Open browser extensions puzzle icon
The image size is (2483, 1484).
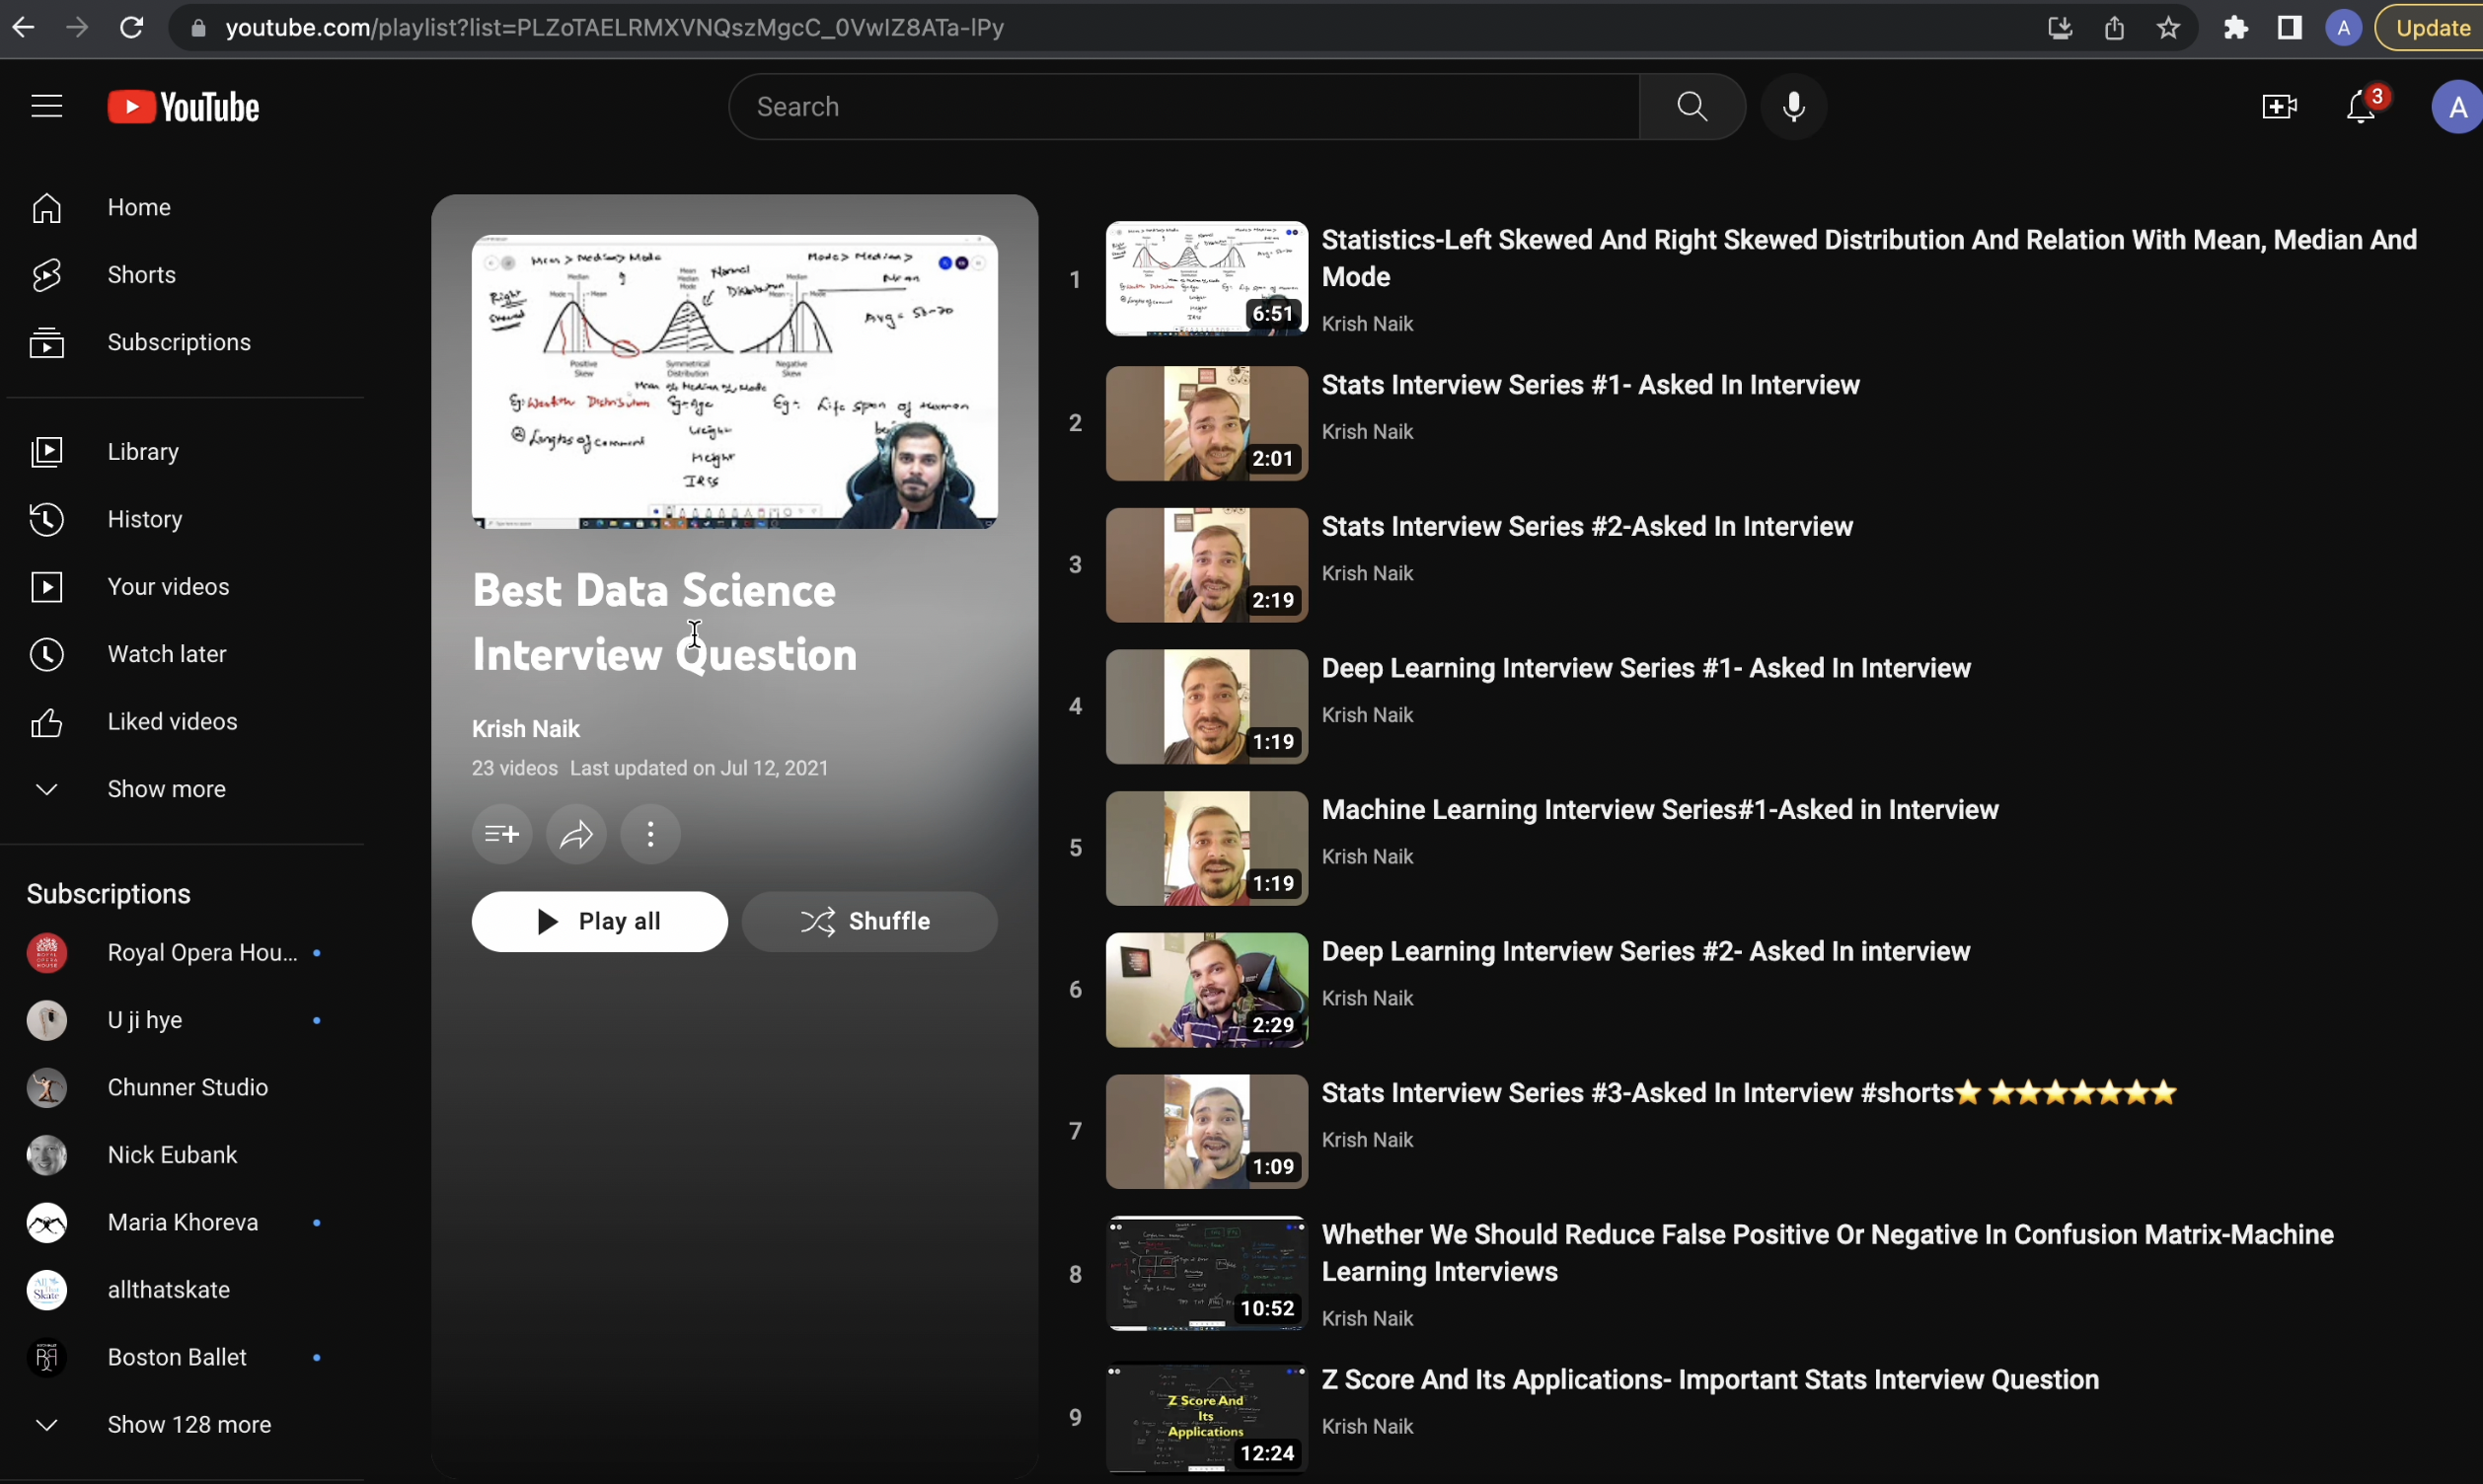2235,28
